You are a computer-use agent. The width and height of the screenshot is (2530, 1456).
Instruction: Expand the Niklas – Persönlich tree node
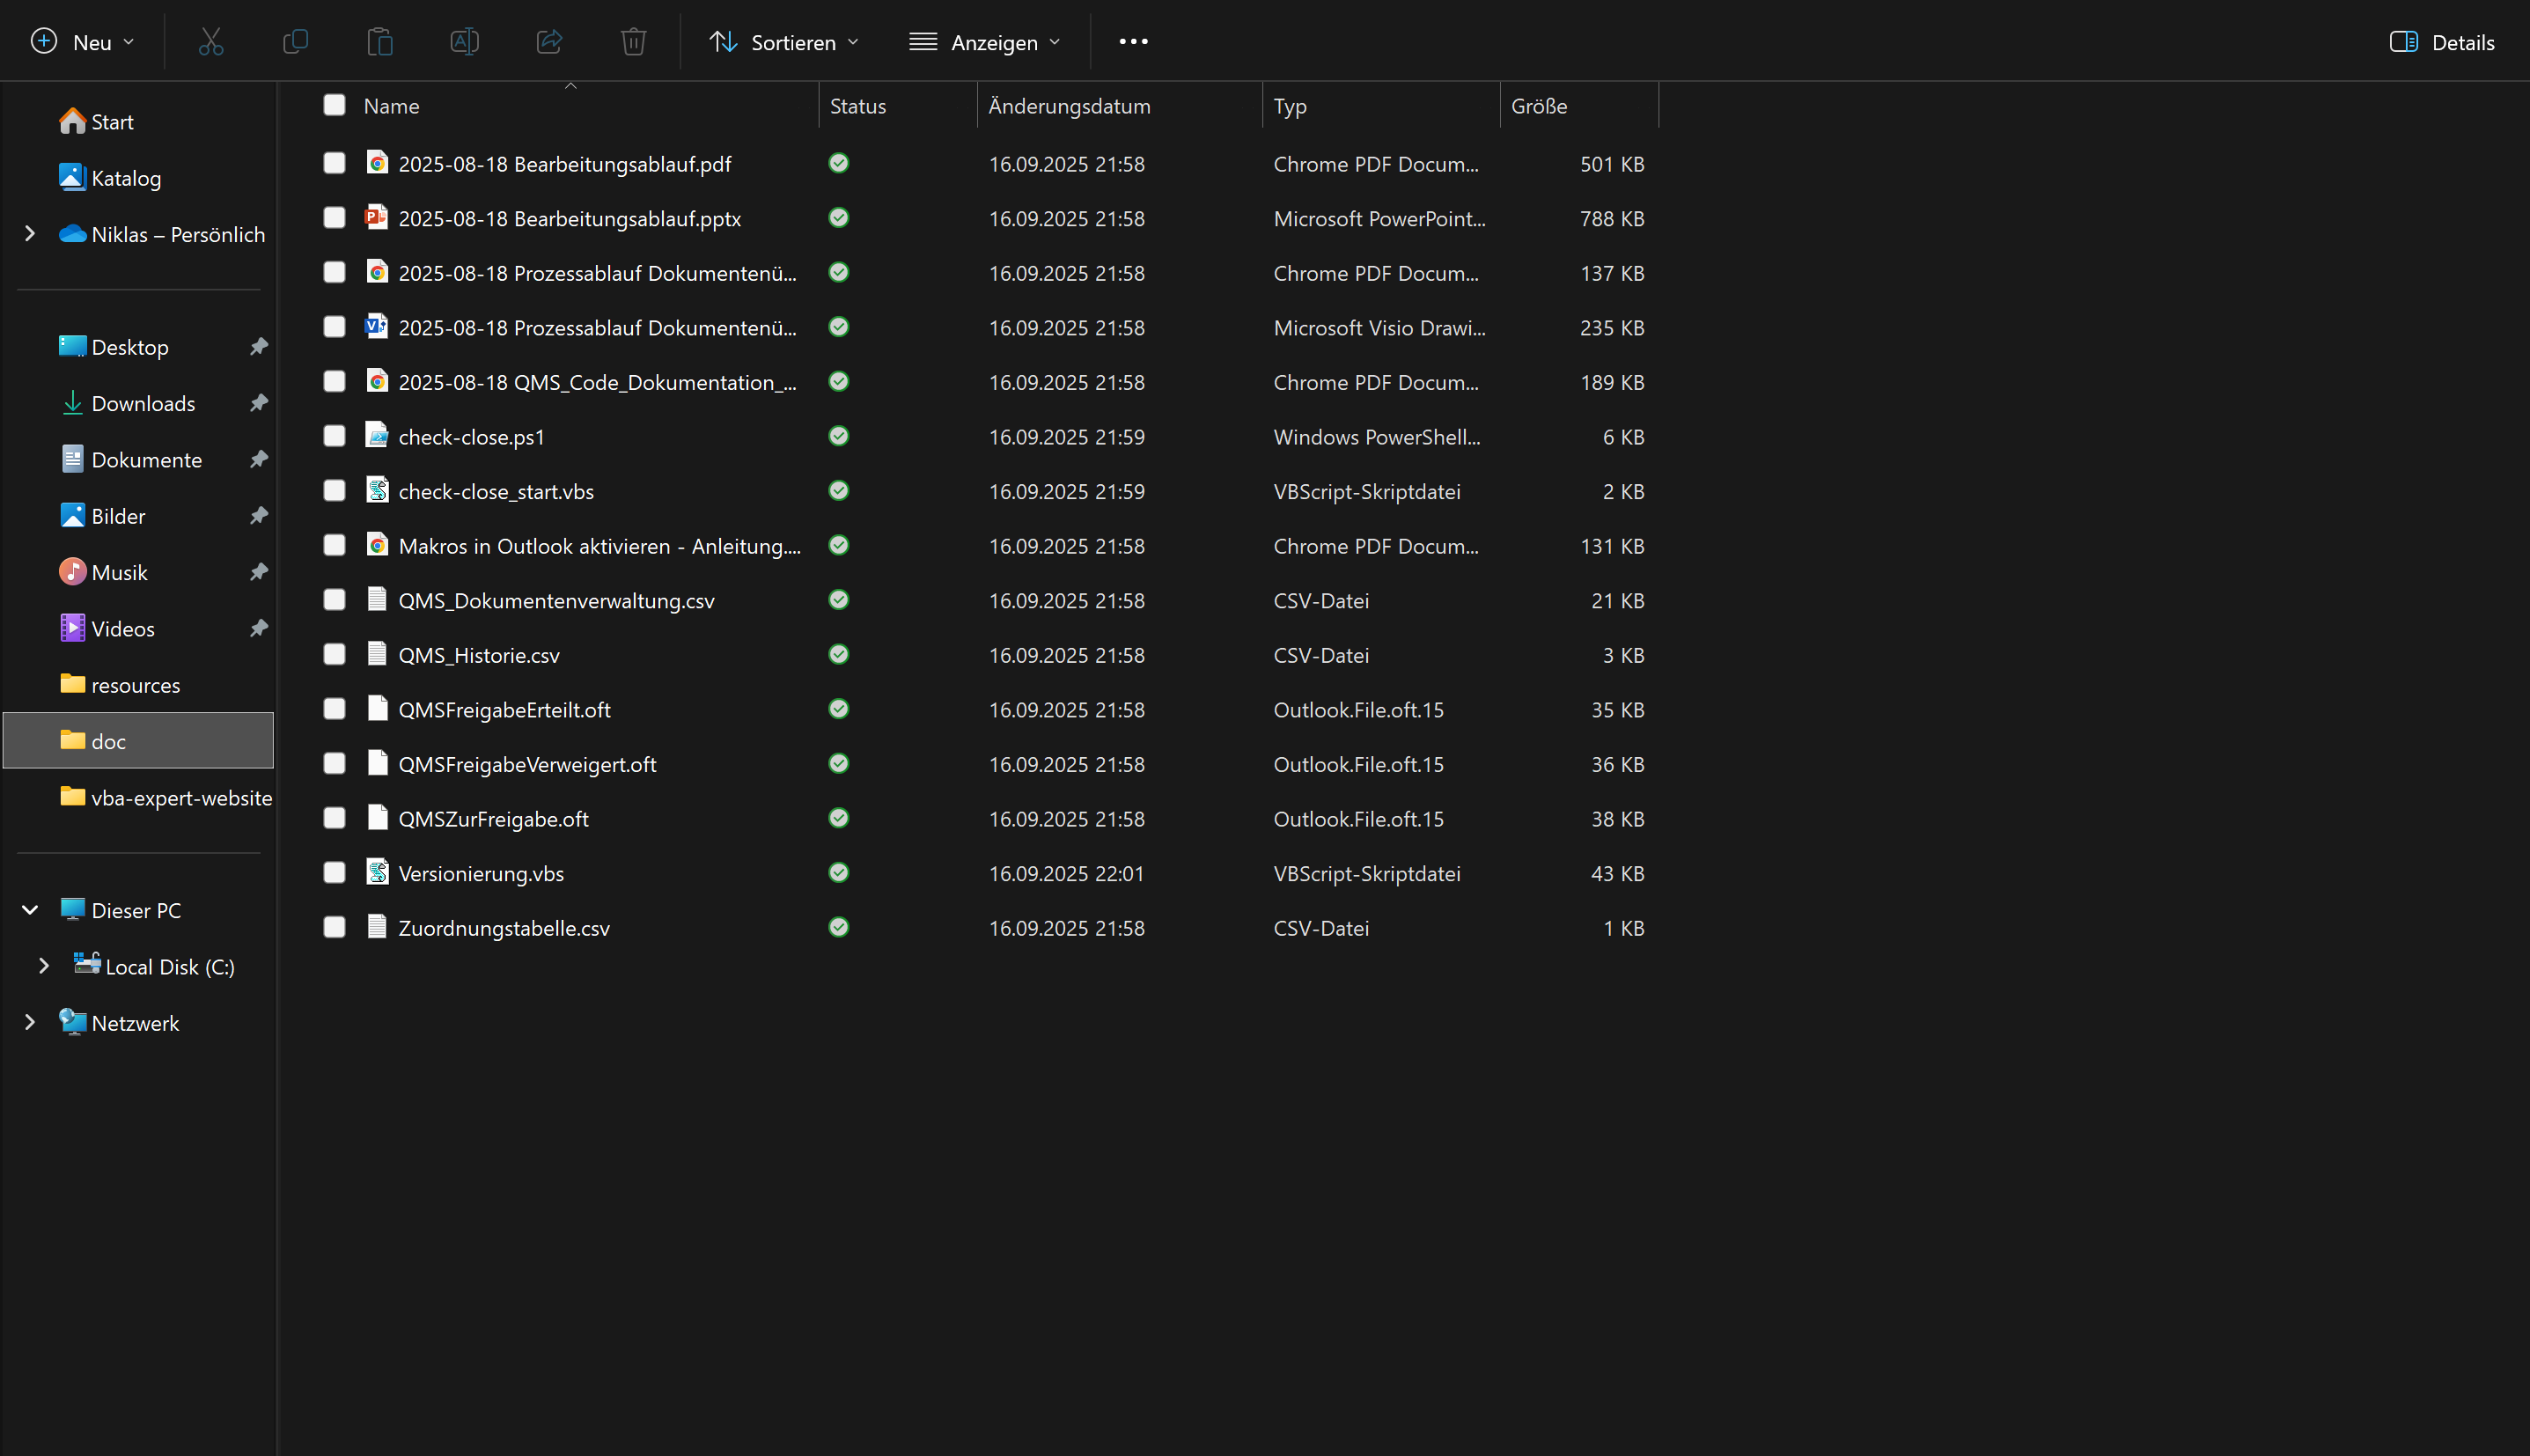point(30,234)
